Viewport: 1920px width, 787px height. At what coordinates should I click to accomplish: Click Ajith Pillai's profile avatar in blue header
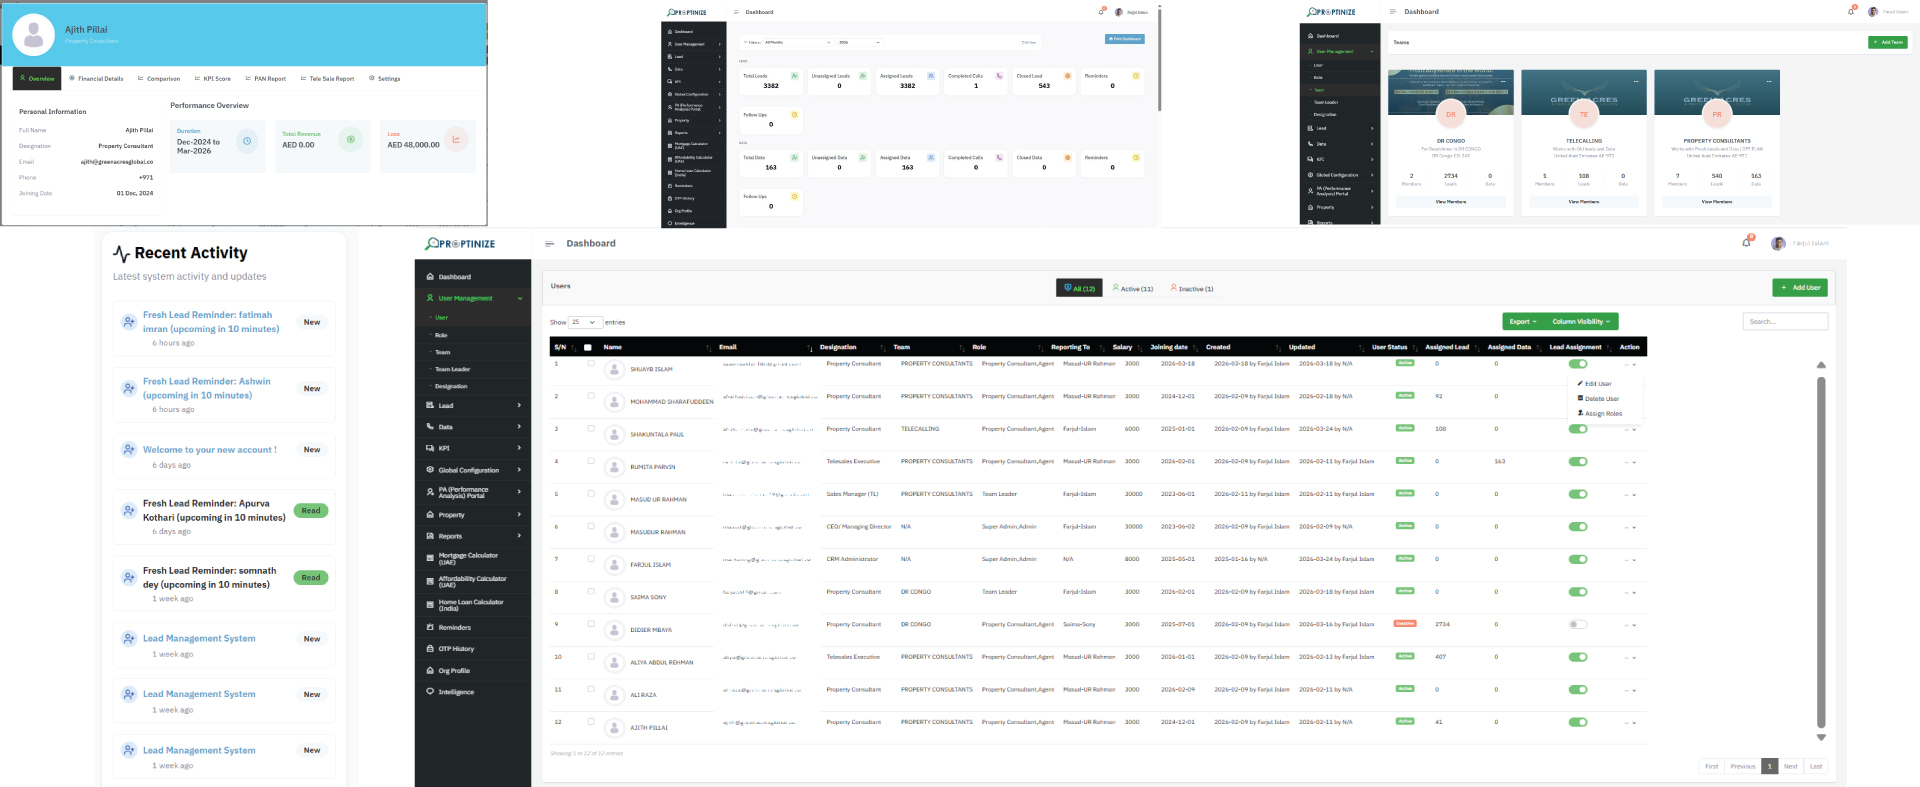pos(34,35)
